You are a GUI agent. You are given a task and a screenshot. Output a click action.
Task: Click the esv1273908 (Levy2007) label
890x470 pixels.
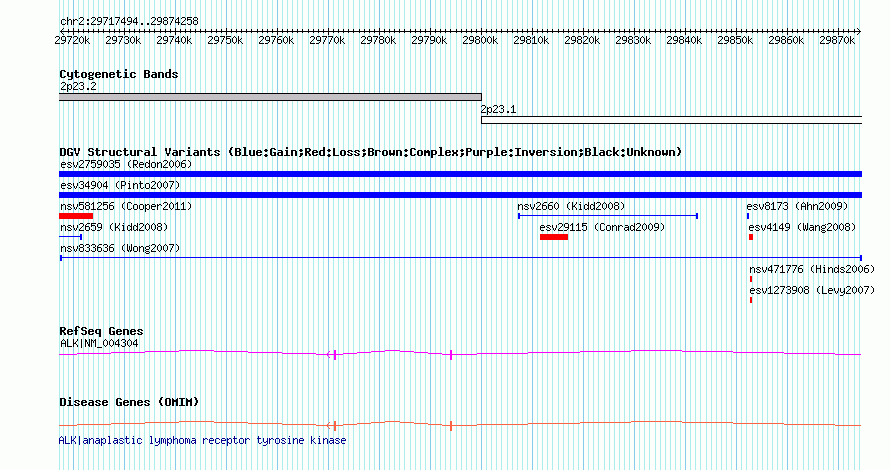[812, 290]
